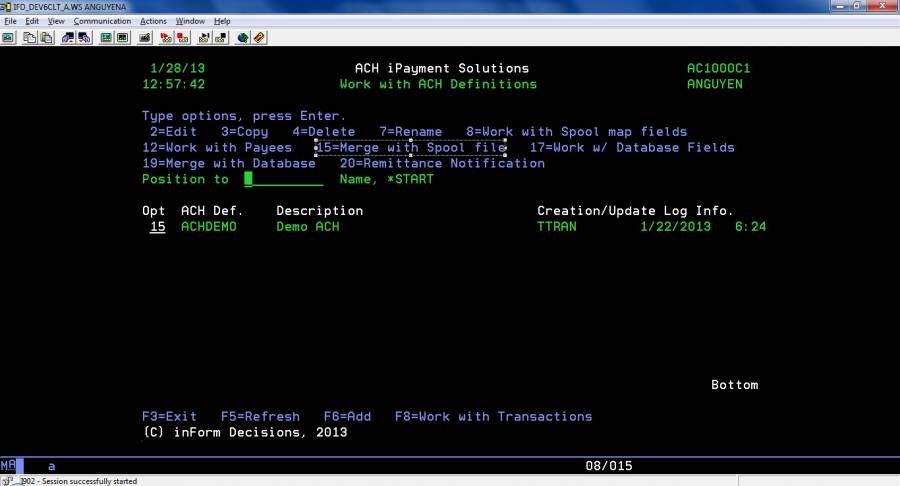Open the Actions menu
This screenshot has width=900, height=486.
coord(153,21)
